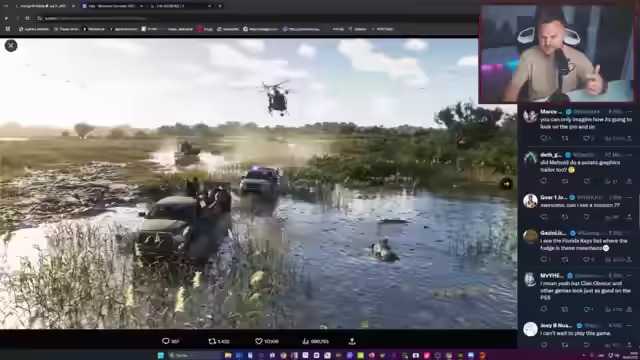Focus the browser address bar
The width and height of the screenshot is (640, 360).
257,18
